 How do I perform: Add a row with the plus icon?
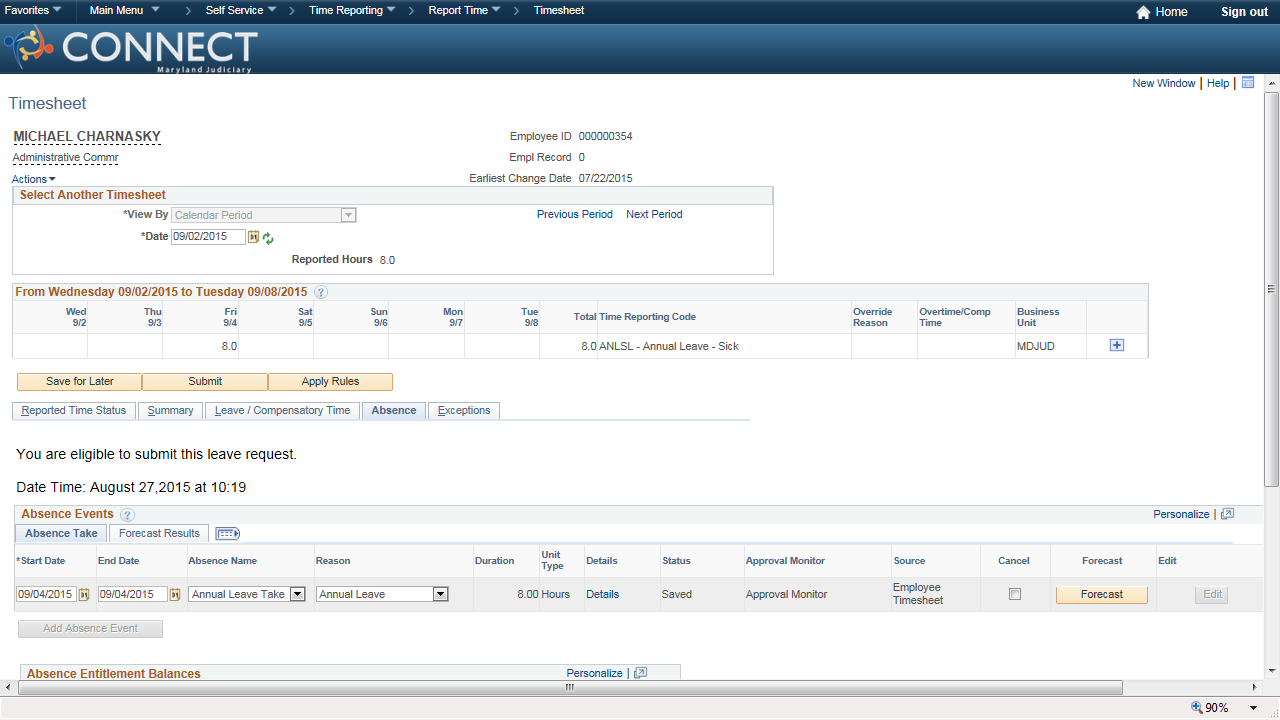click(1117, 345)
